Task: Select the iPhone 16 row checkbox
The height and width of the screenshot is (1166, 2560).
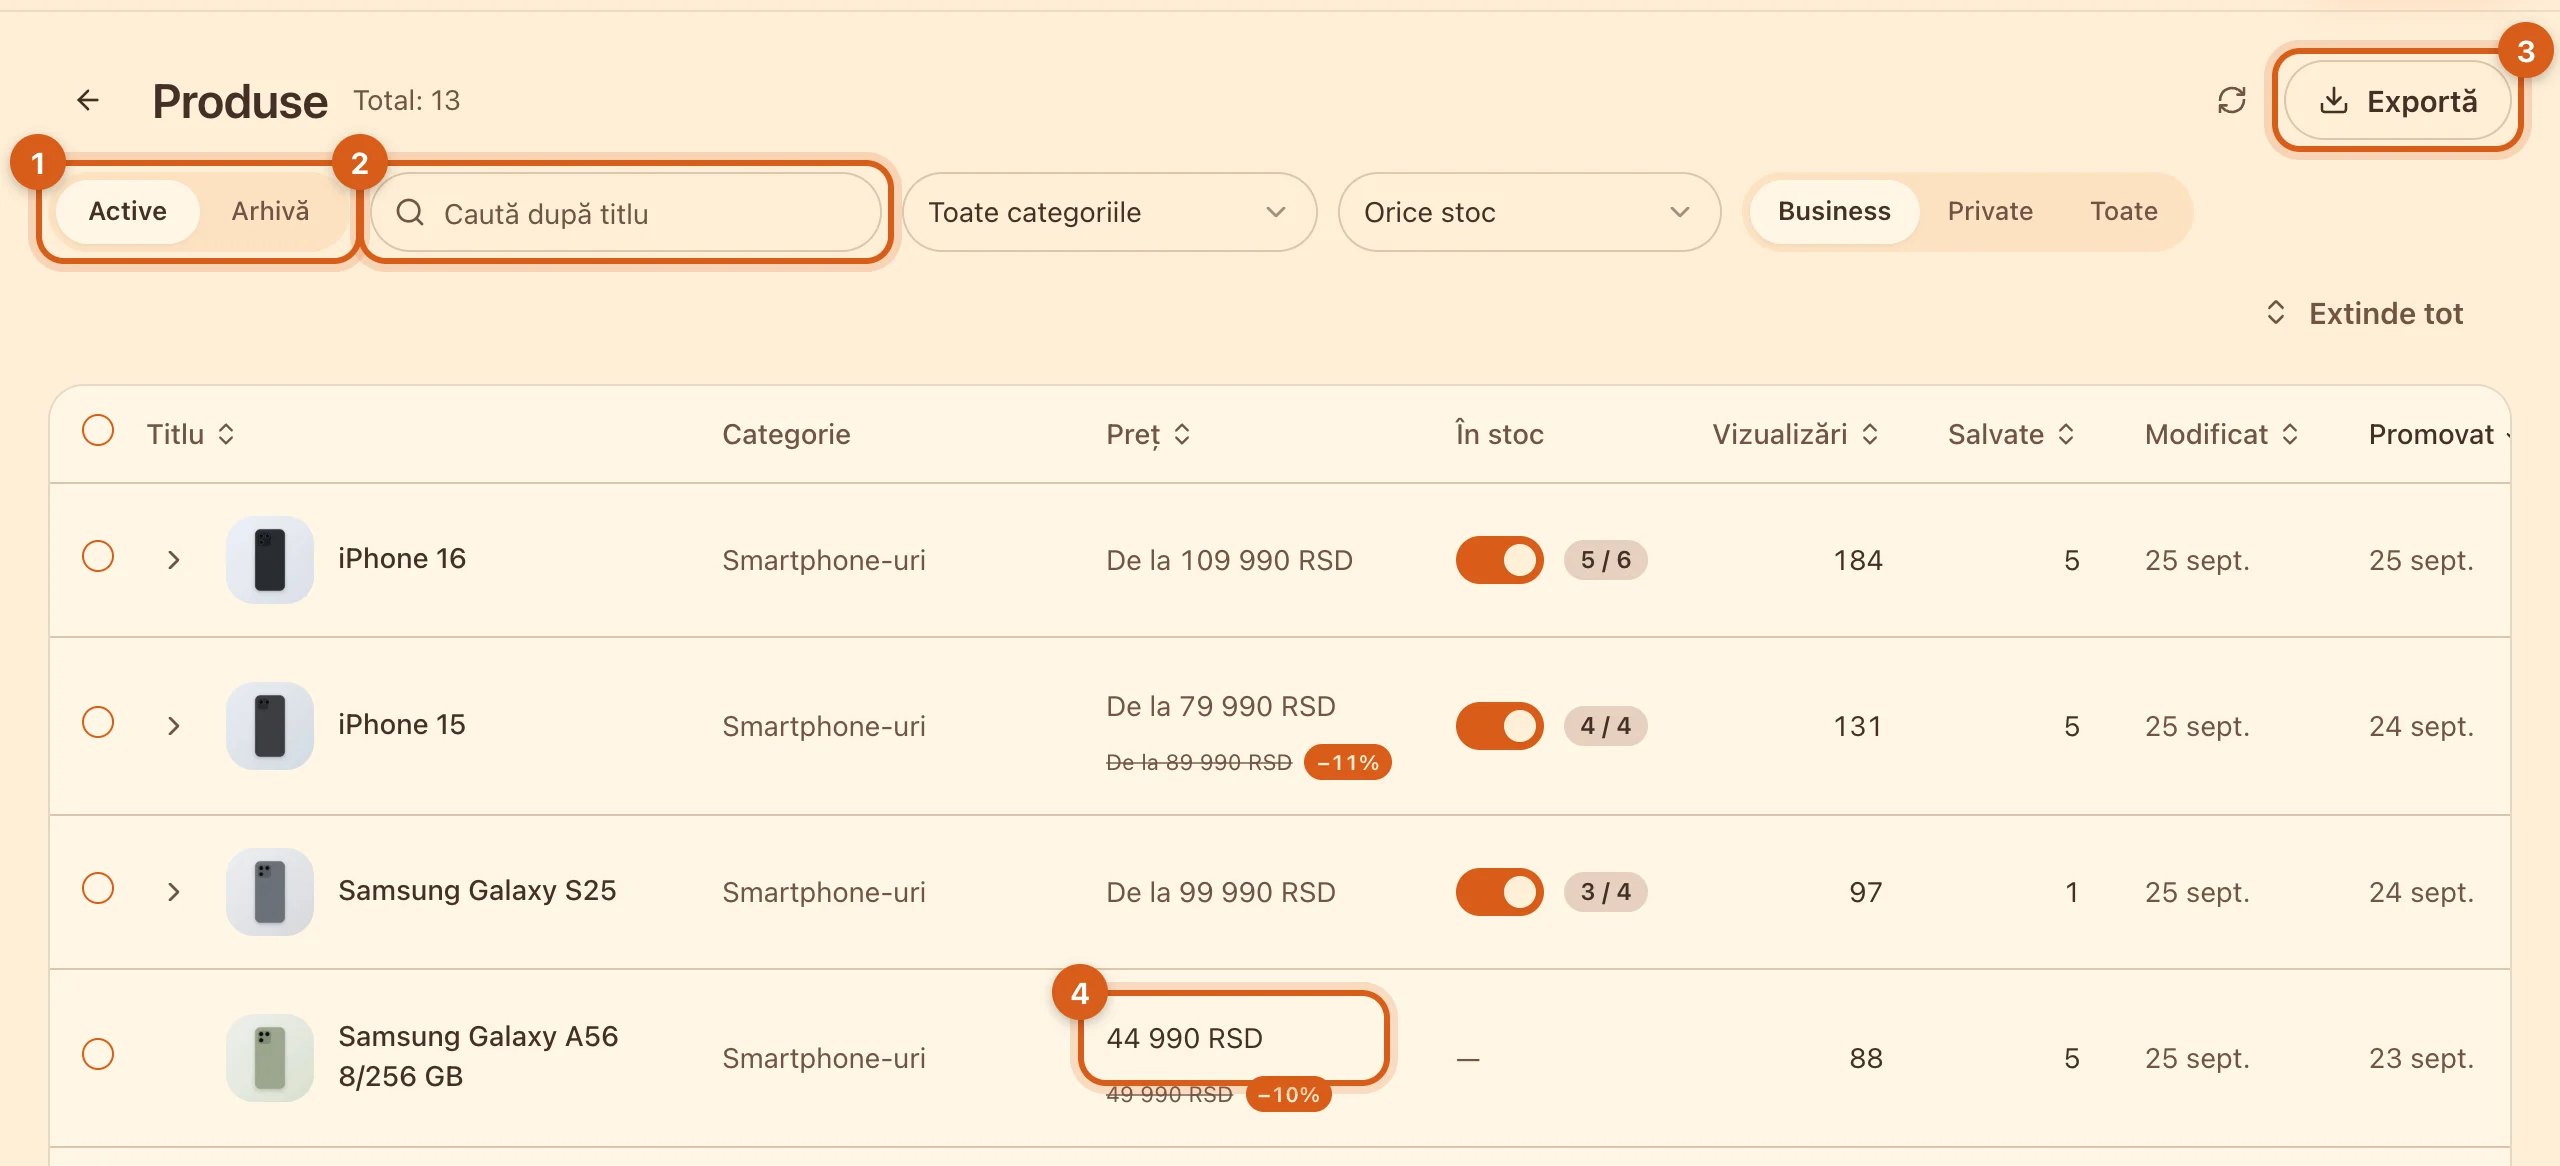Action: (x=98, y=556)
